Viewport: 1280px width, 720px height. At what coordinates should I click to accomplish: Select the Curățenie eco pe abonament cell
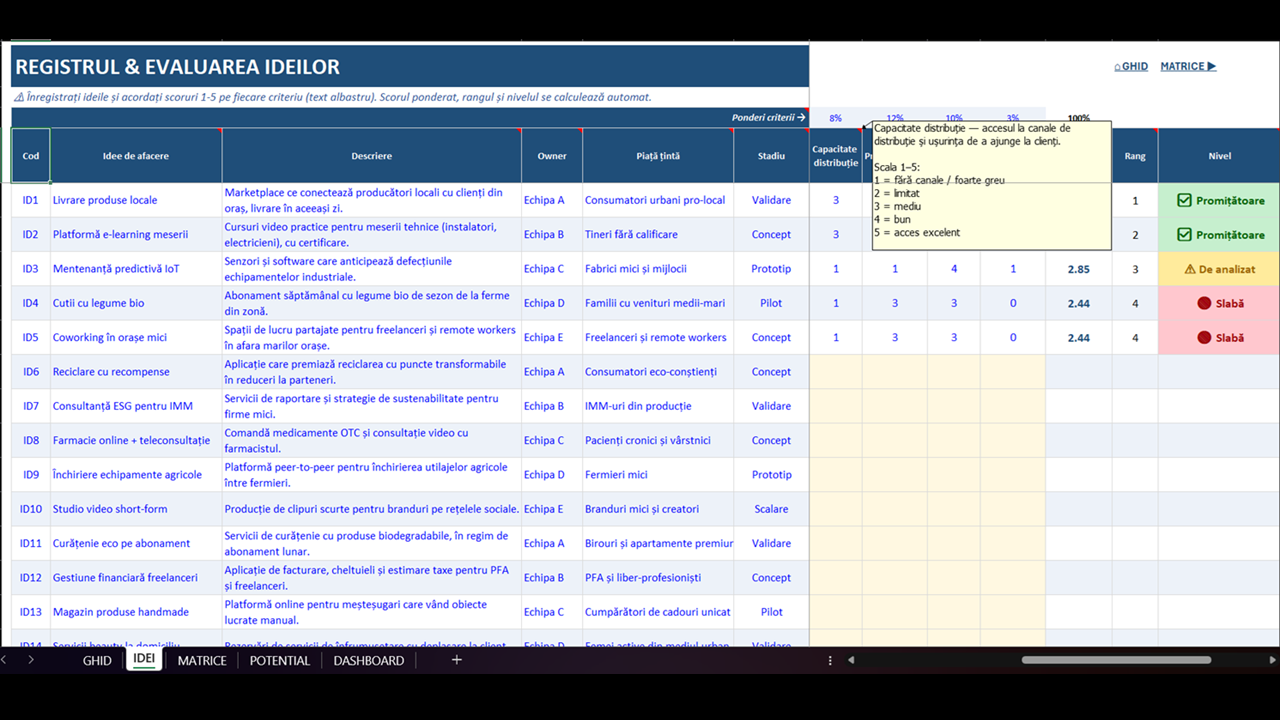click(x=136, y=543)
